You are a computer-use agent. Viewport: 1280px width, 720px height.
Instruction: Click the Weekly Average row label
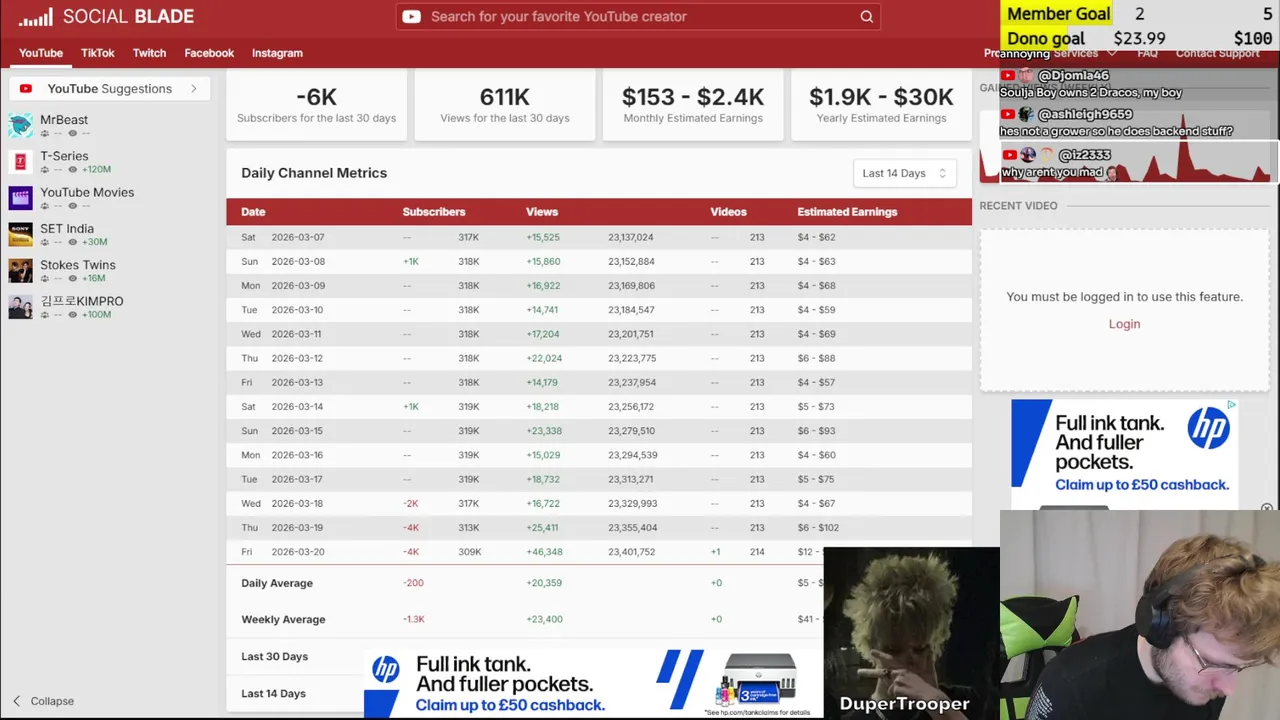click(x=283, y=619)
